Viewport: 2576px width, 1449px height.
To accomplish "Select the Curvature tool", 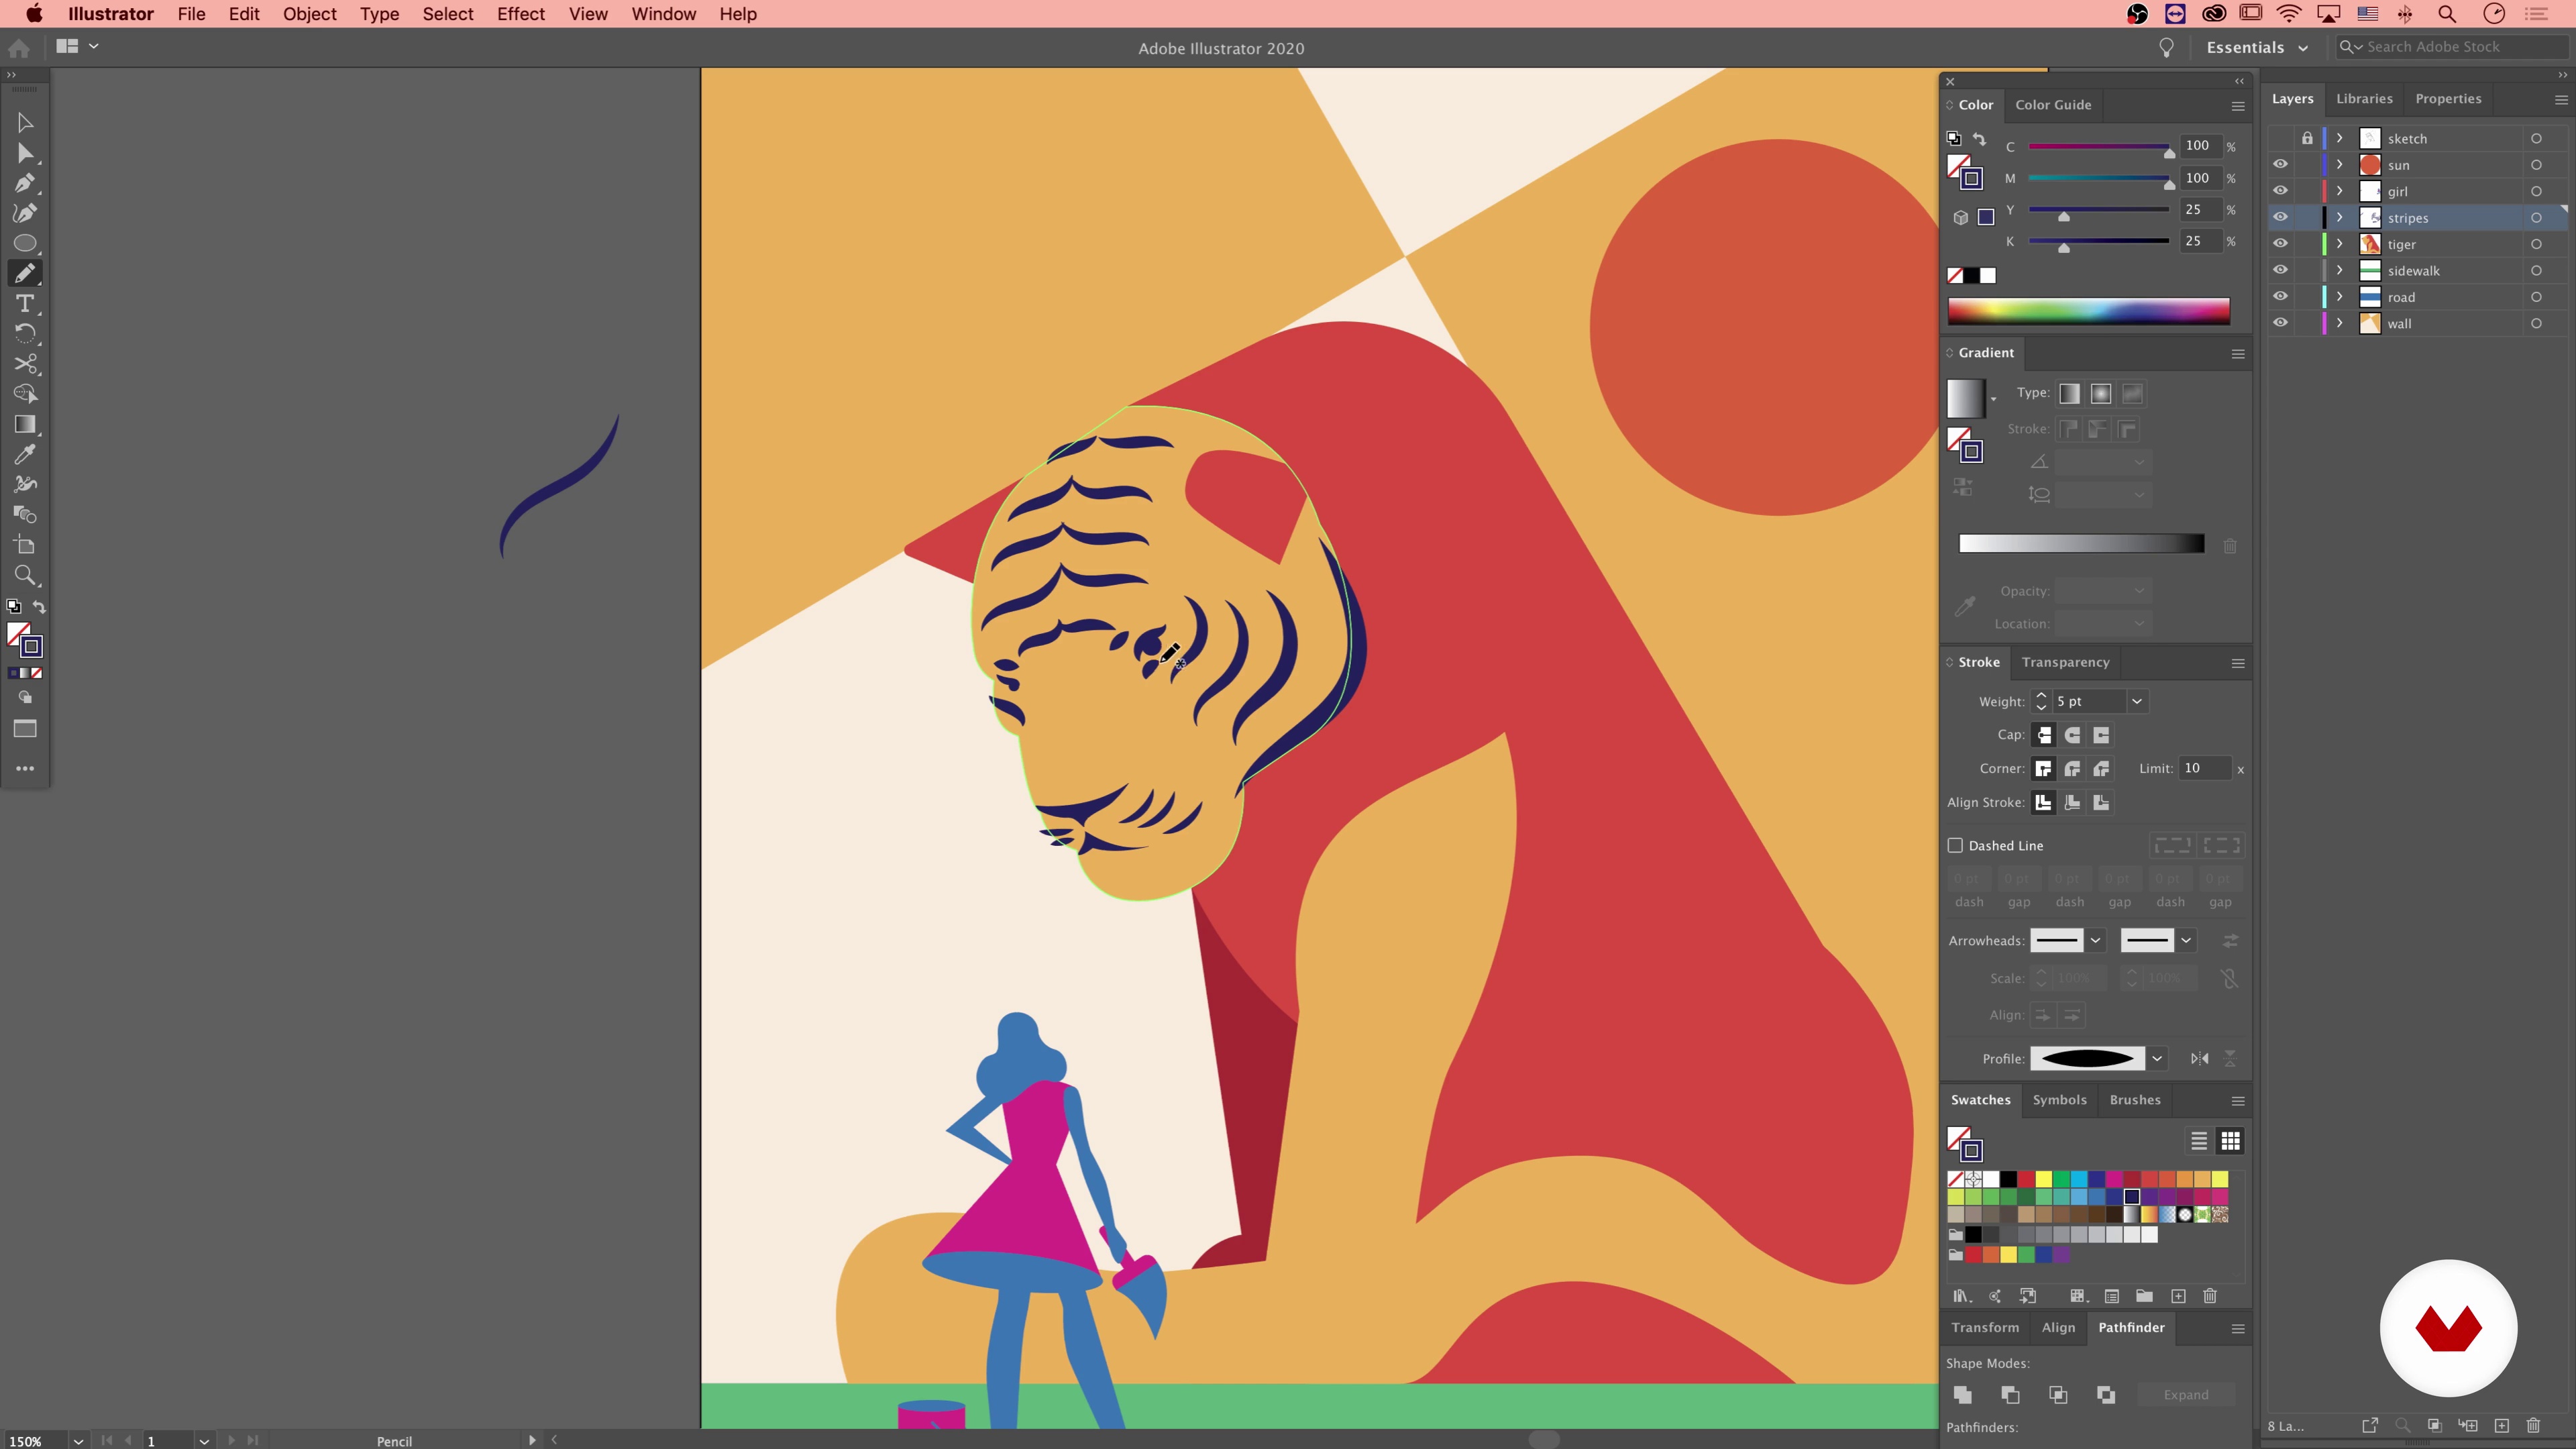I will click(25, 213).
